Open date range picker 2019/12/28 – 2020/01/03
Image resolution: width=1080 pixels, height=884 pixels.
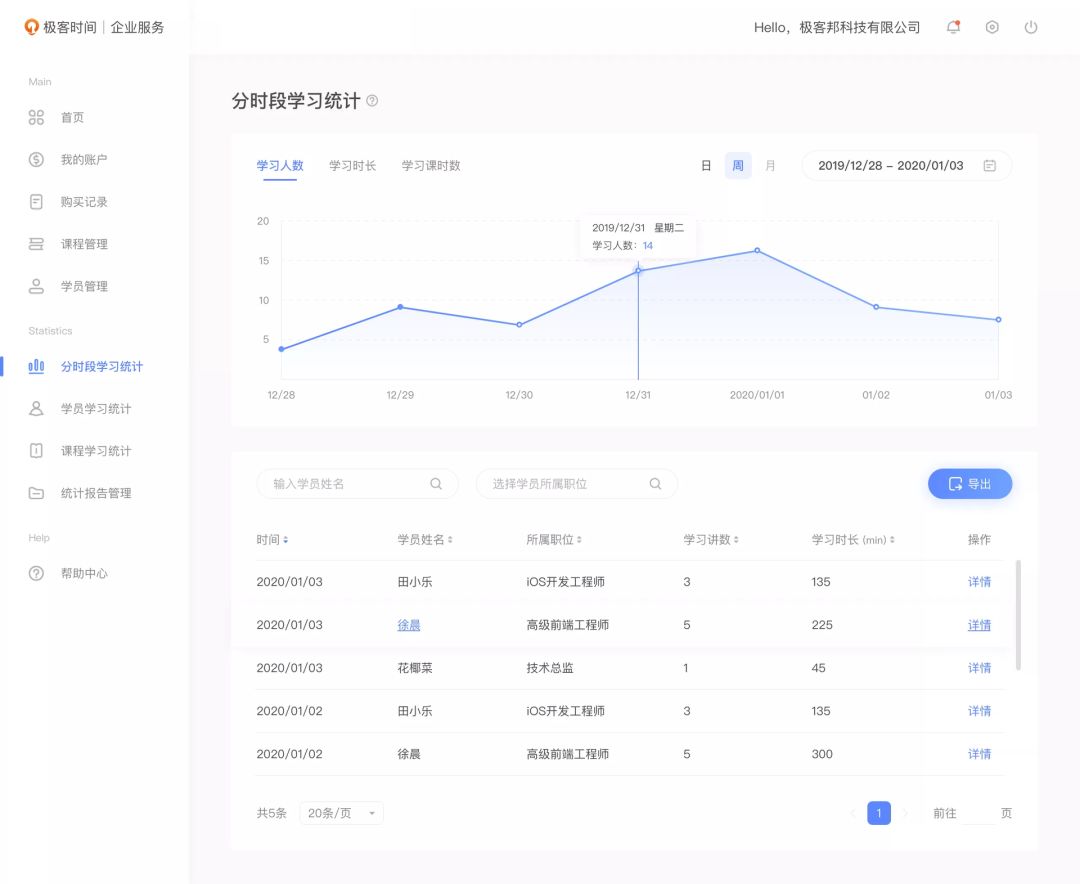coord(906,165)
